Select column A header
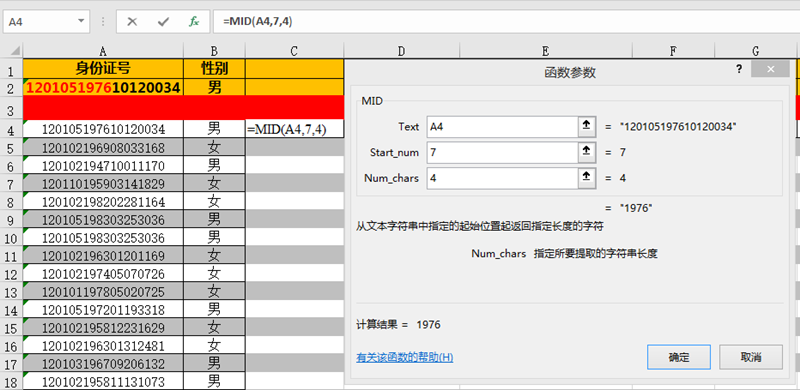 [x=103, y=51]
